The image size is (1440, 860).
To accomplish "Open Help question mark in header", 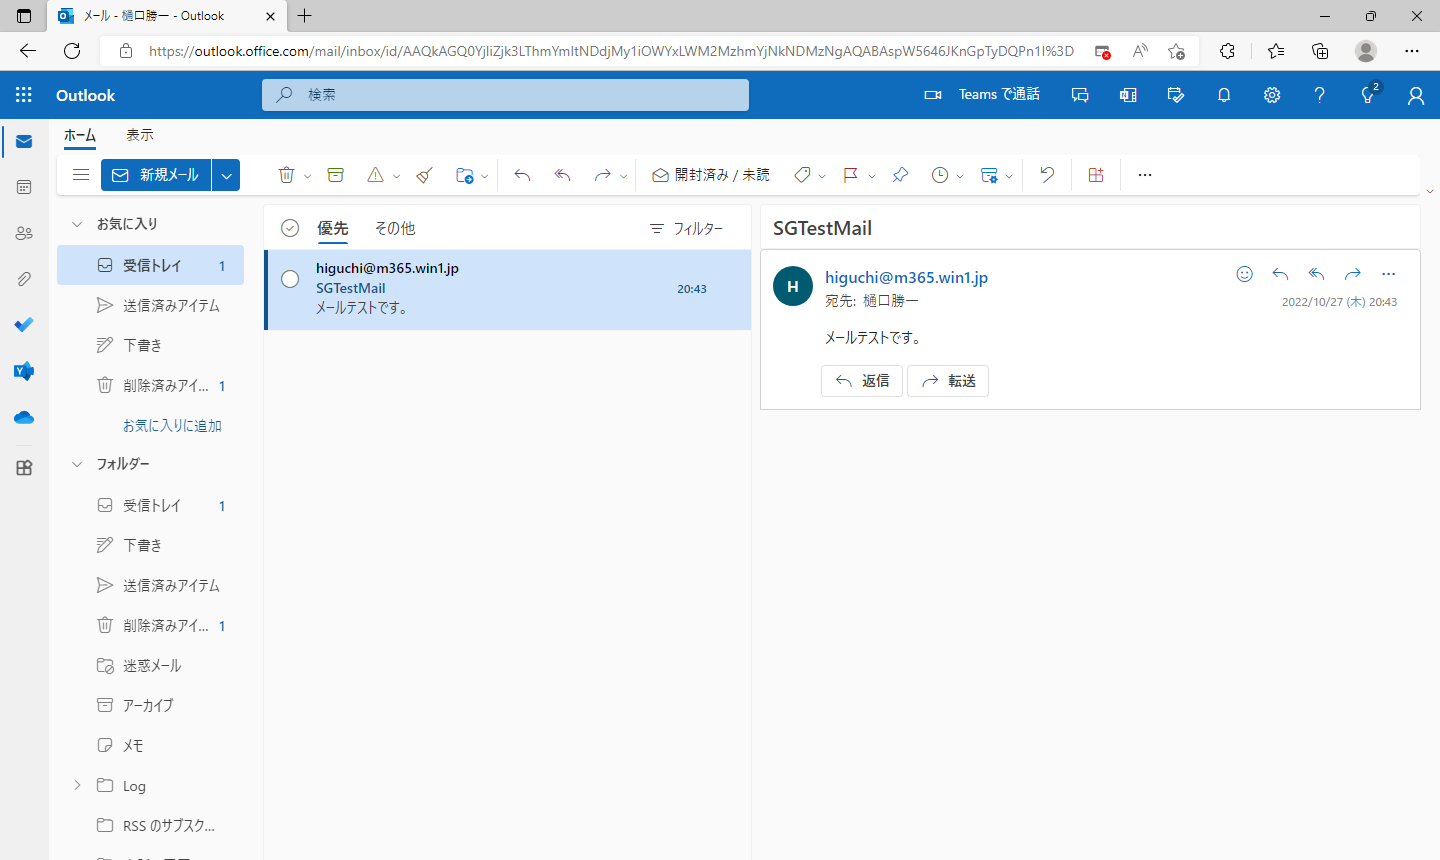I will point(1320,95).
